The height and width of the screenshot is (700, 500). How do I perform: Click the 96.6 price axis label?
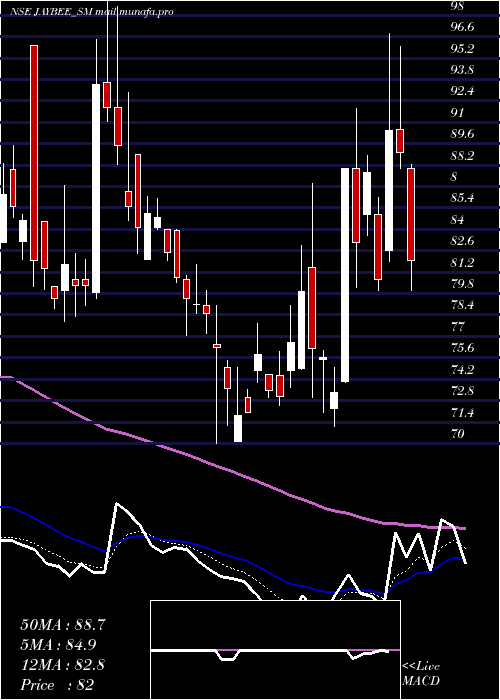click(462, 27)
